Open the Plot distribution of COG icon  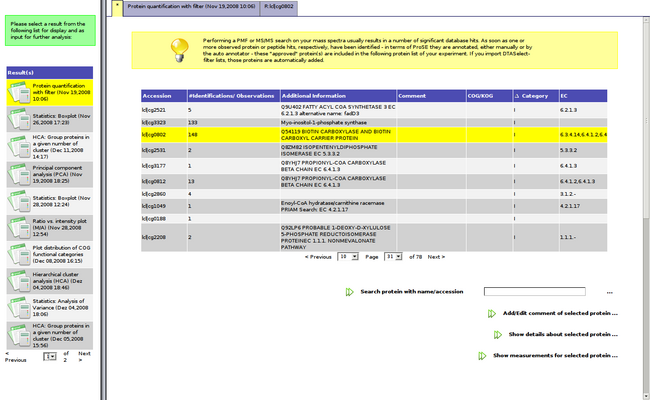[19, 254]
